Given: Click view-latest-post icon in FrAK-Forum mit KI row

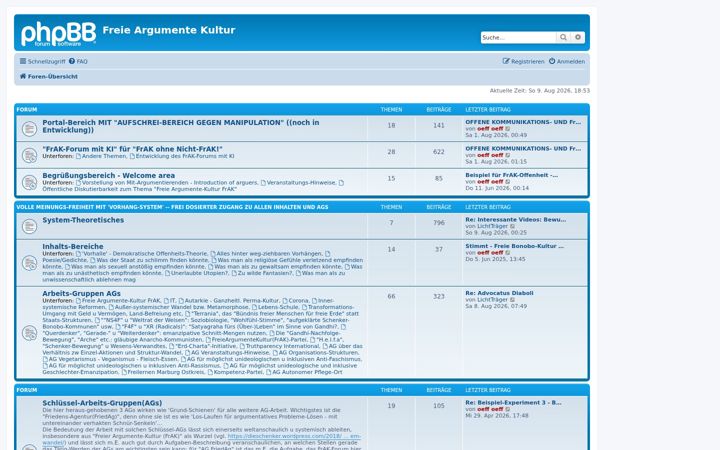Looking at the screenshot, I should (508, 155).
